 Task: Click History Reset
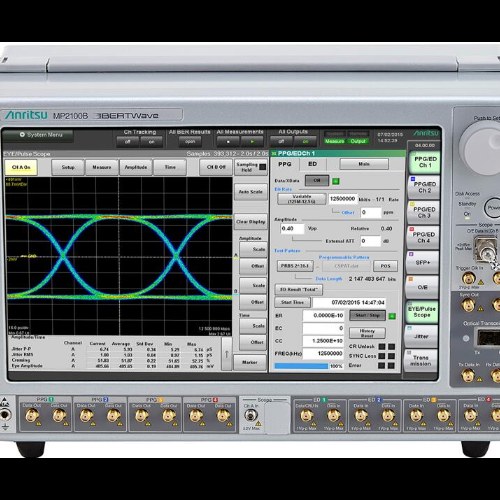(x=367, y=333)
